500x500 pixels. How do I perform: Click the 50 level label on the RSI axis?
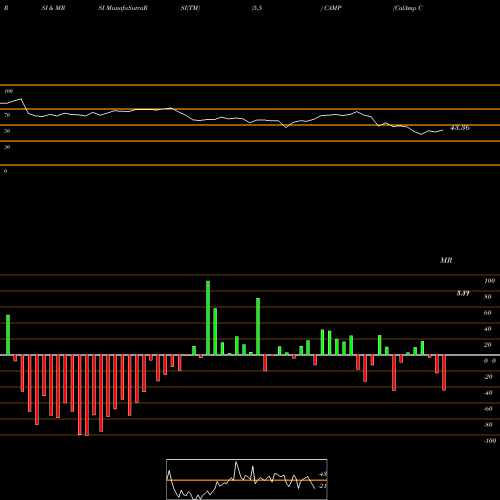point(7,131)
